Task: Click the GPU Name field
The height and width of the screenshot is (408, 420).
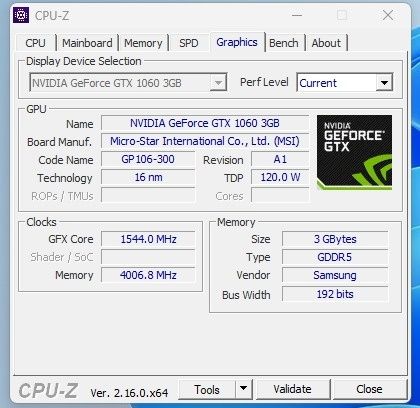Action: click(x=205, y=123)
